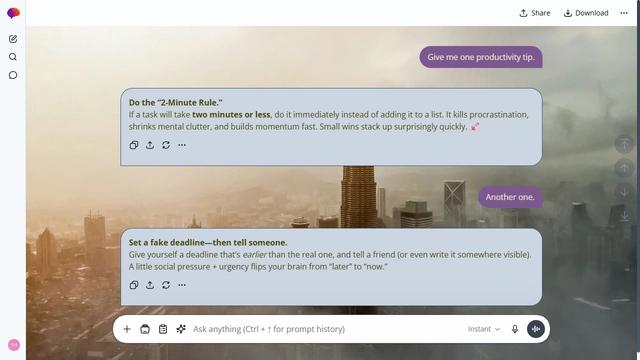Click the plus attach icon in the input bar
Screen dimensions: 640x360
pyautogui.click(x=127, y=329)
